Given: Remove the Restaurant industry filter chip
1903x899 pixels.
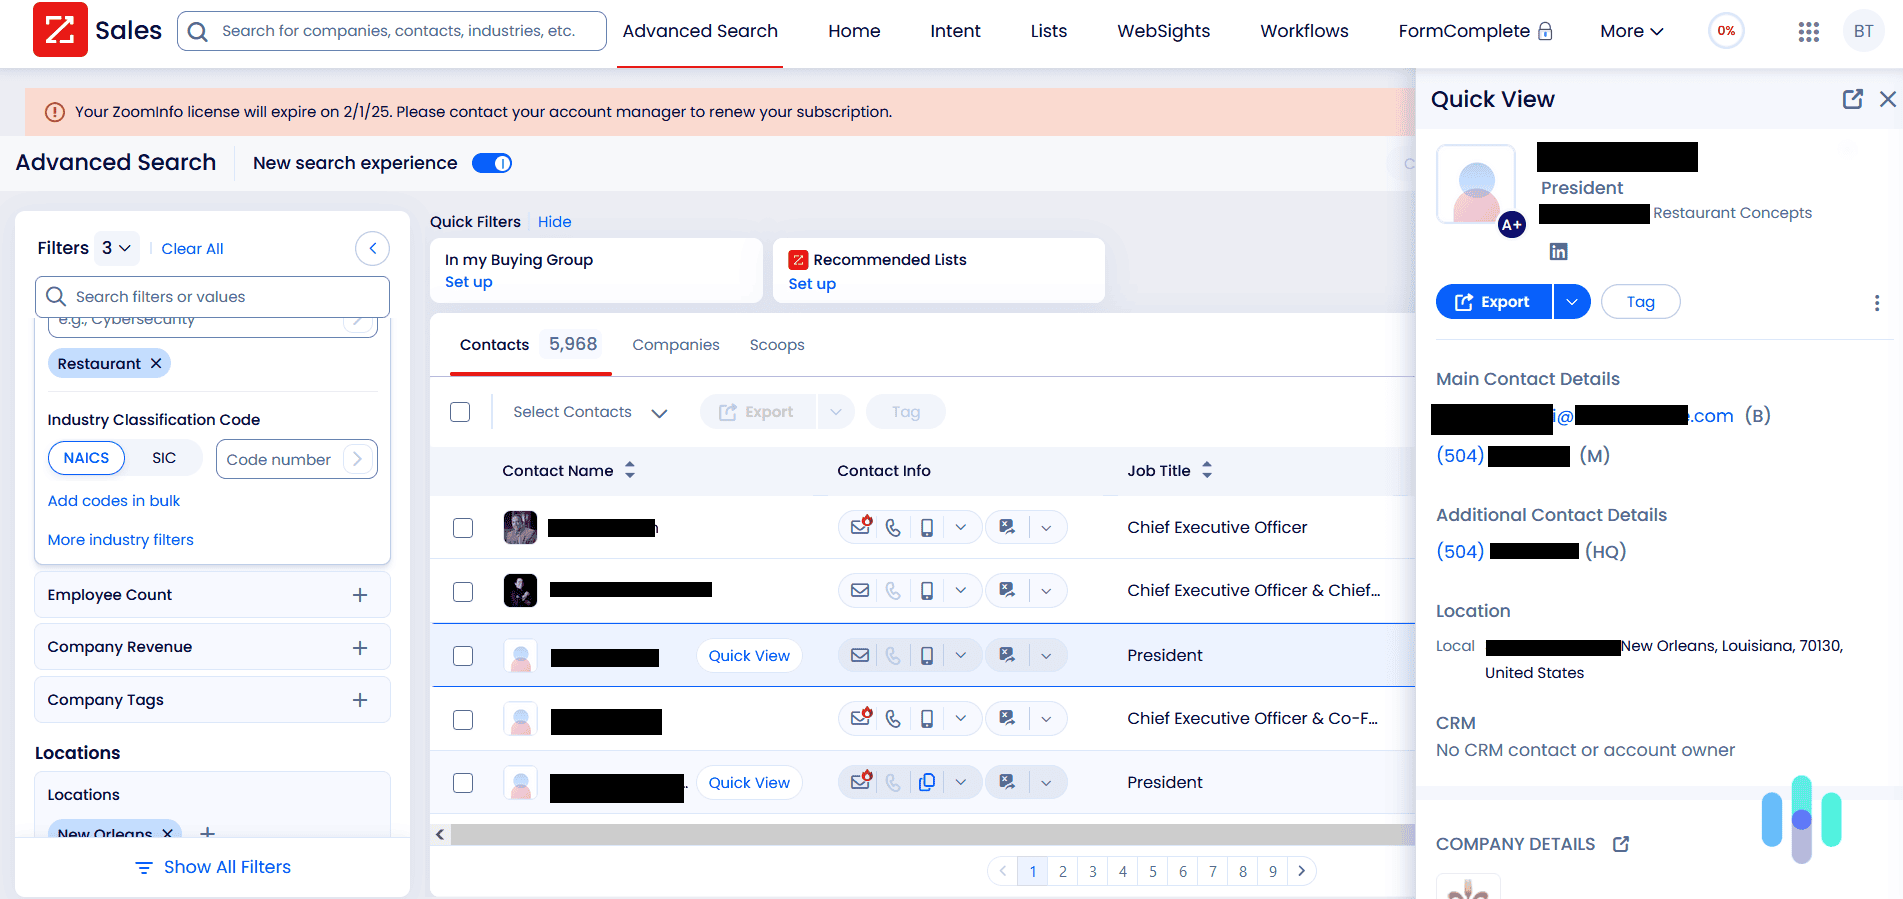Looking at the screenshot, I should coord(156,363).
